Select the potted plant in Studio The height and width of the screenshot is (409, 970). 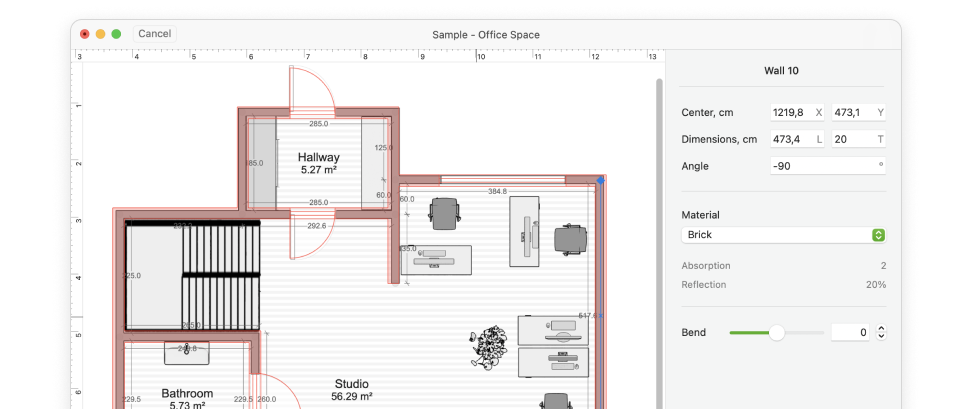[x=487, y=348]
